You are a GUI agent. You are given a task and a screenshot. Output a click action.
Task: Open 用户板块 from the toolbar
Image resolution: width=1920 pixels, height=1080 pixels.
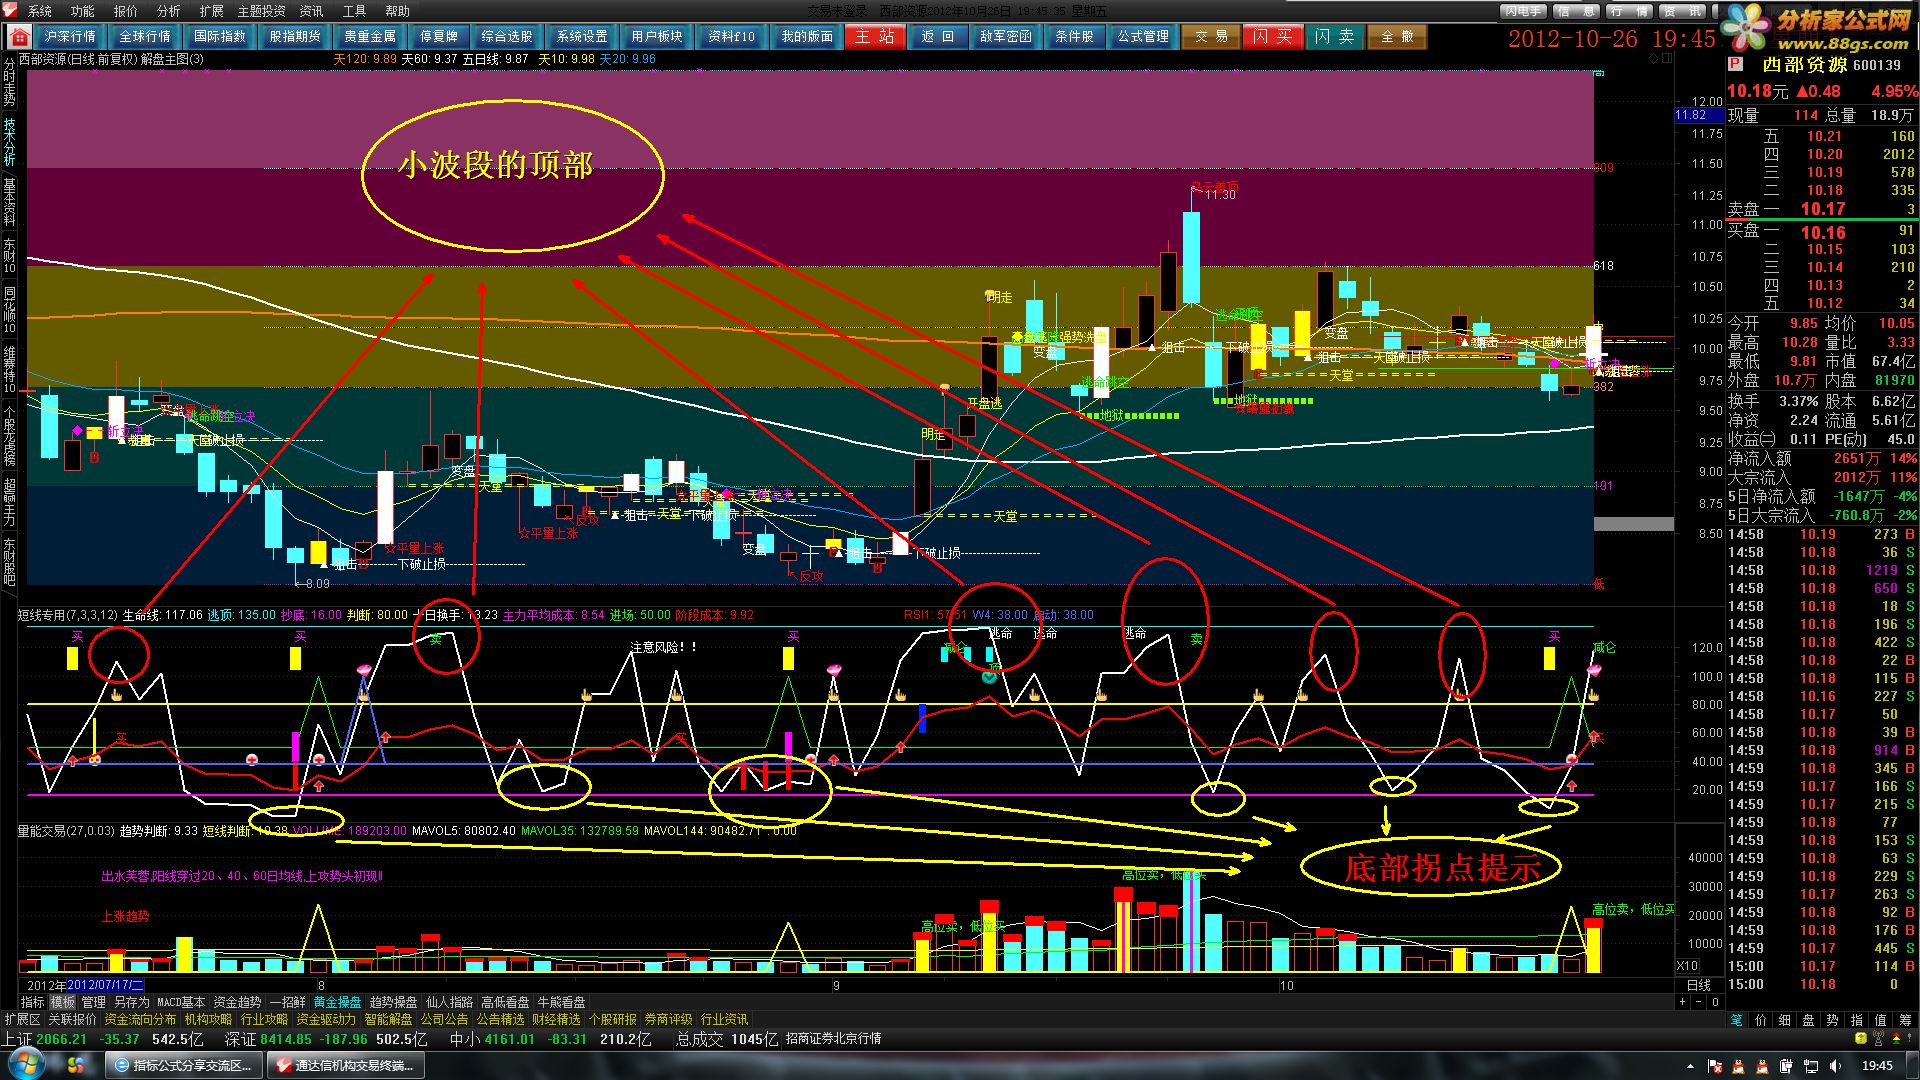pos(657,36)
